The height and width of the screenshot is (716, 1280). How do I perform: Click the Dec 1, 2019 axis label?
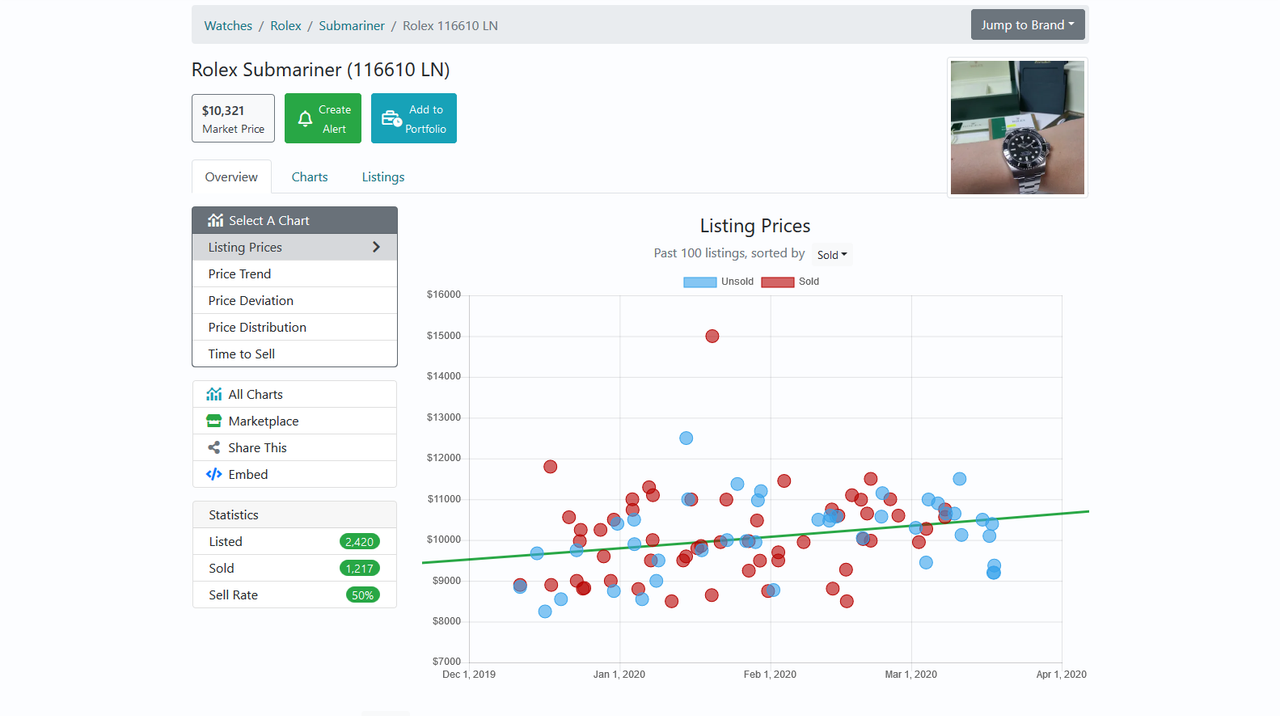469,674
